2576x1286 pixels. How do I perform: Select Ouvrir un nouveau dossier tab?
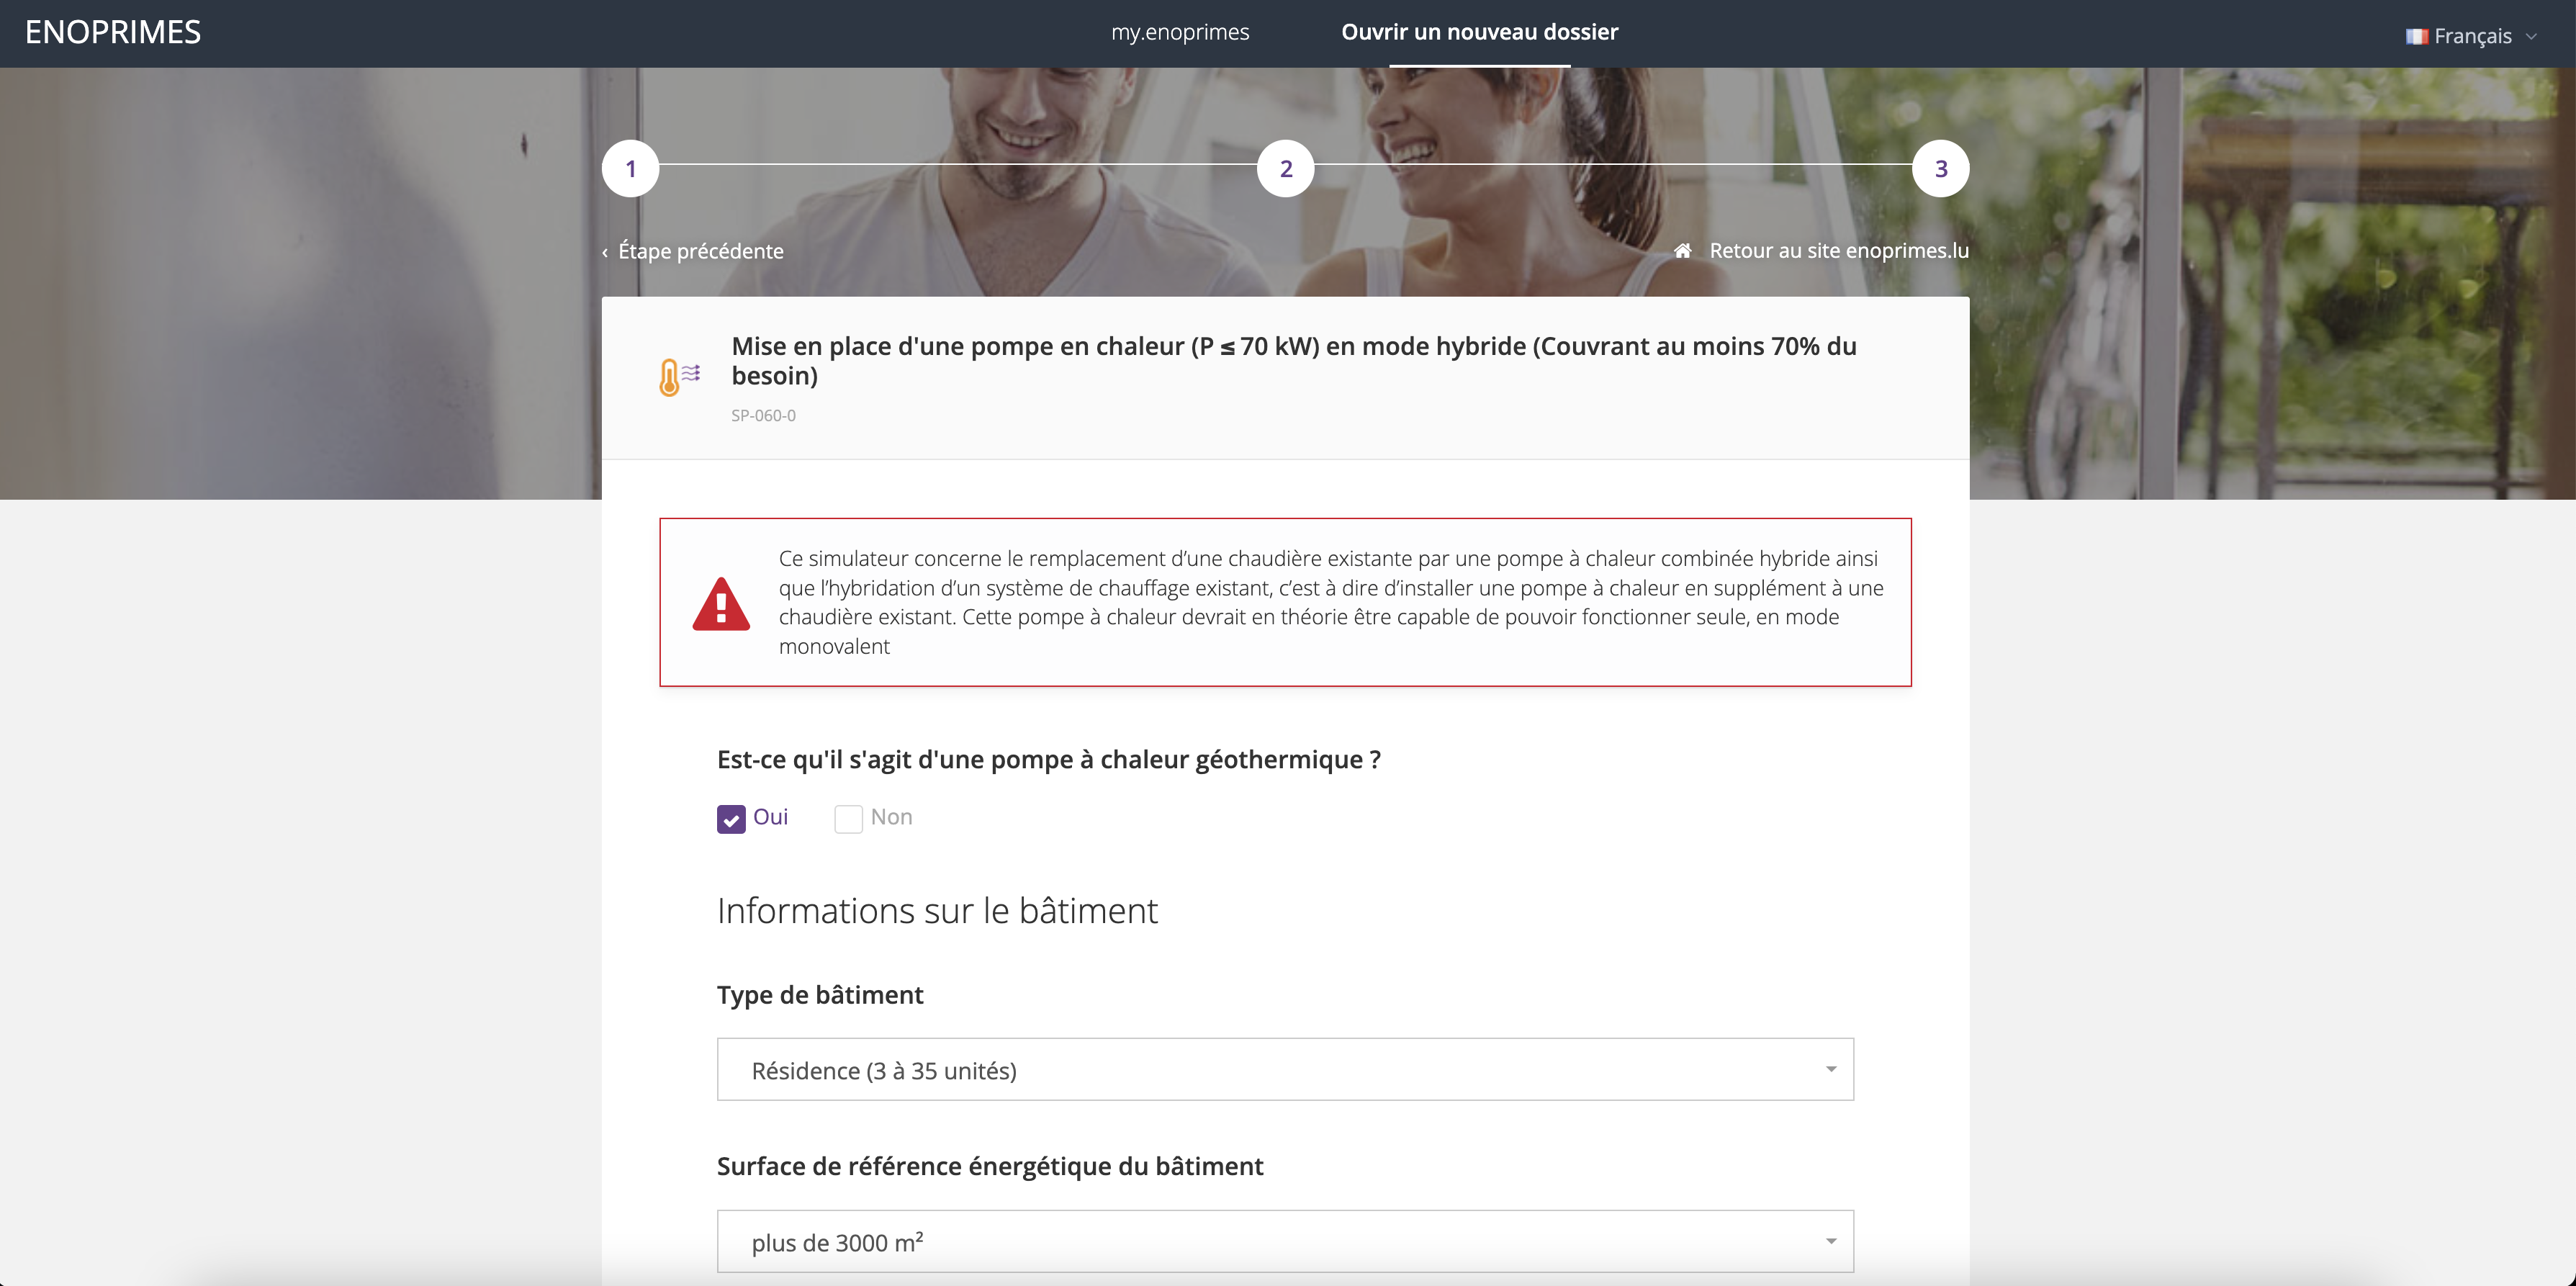point(1479,33)
